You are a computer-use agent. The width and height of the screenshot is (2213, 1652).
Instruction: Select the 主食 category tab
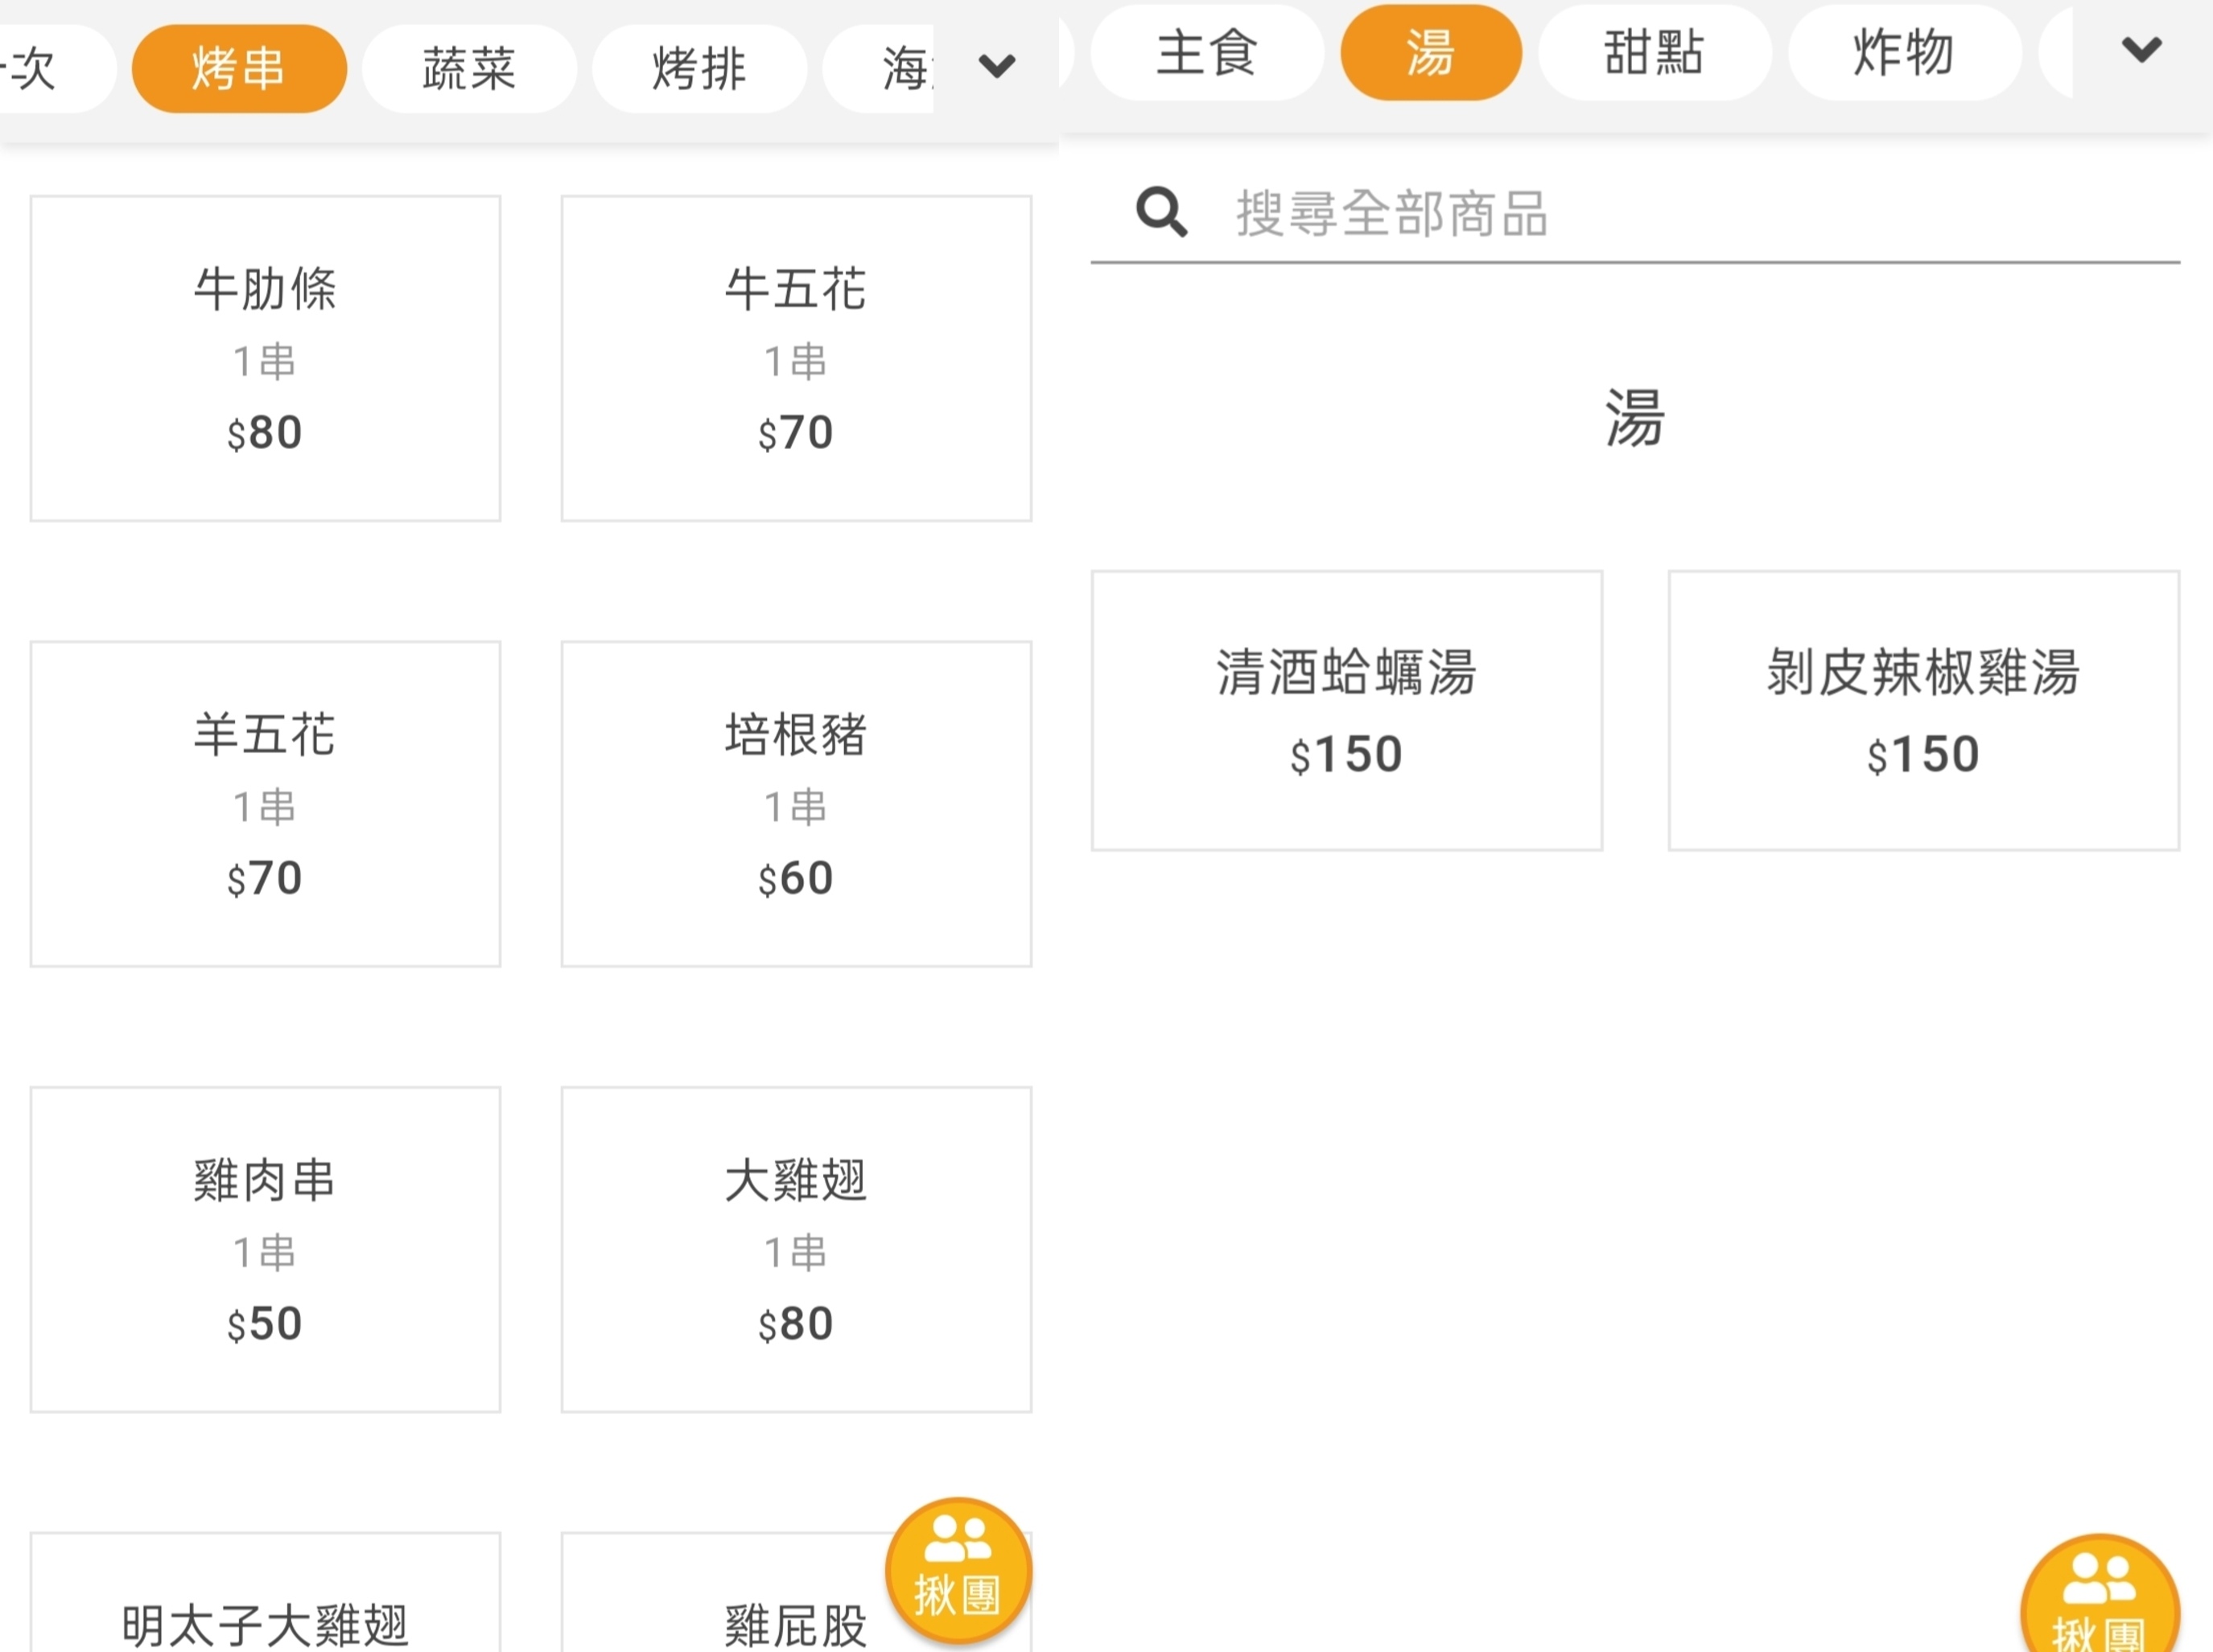coord(1206,52)
